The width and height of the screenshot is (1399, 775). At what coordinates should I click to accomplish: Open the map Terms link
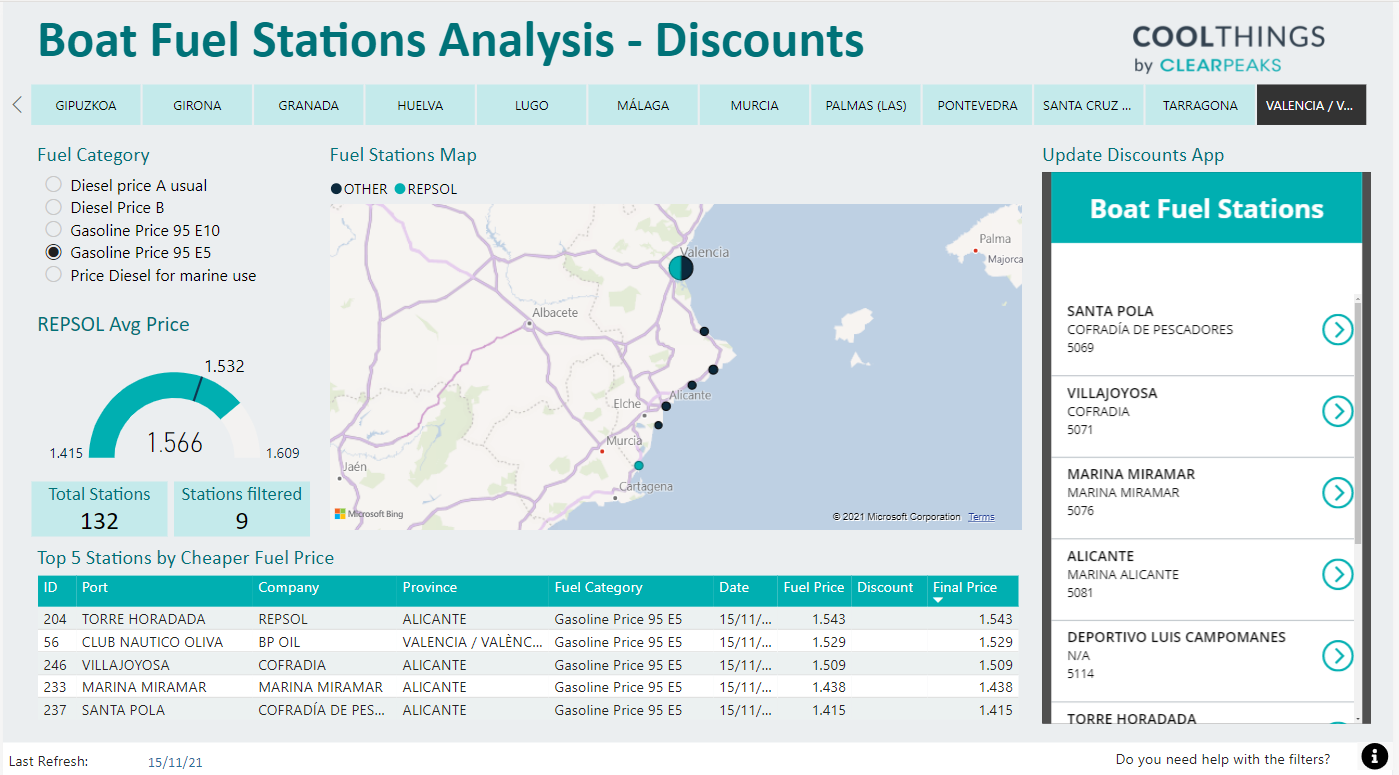[x=981, y=517]
